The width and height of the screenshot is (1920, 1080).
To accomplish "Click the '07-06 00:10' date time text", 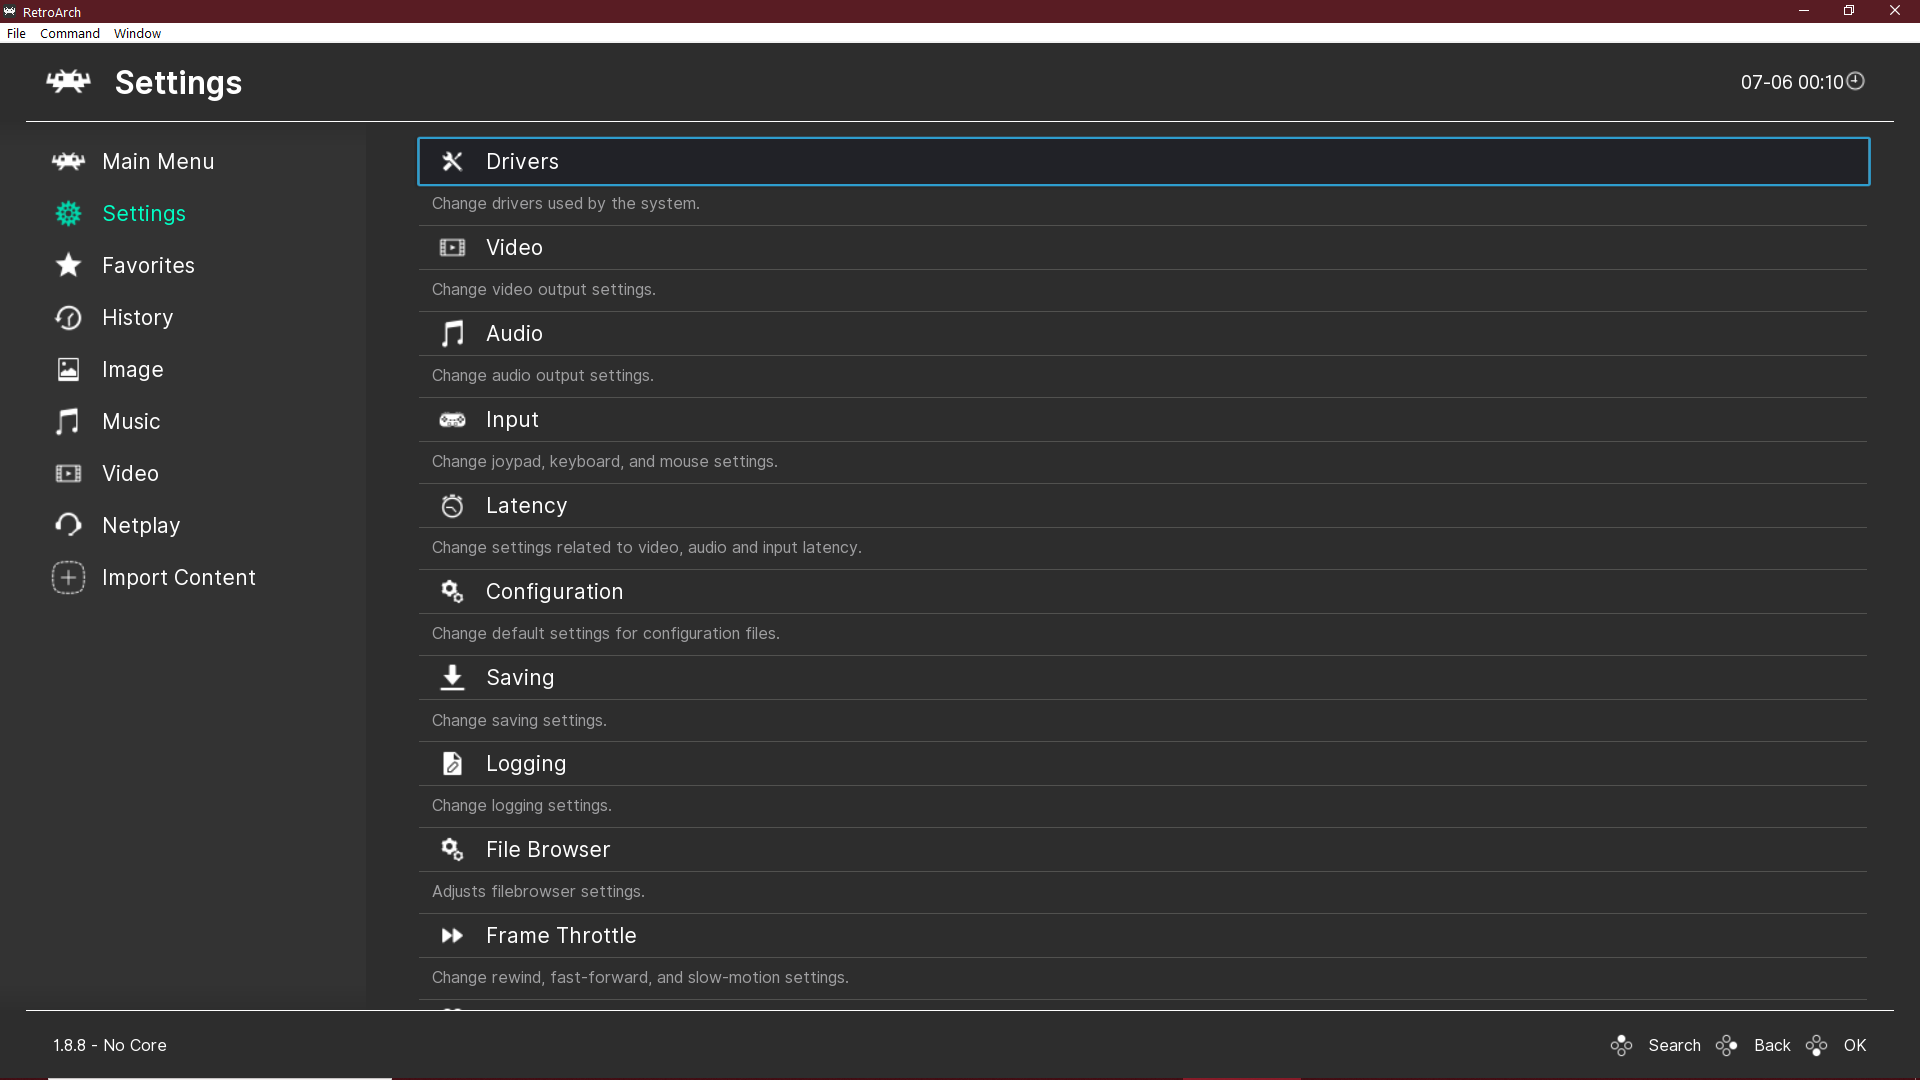I will (1792, 82).
